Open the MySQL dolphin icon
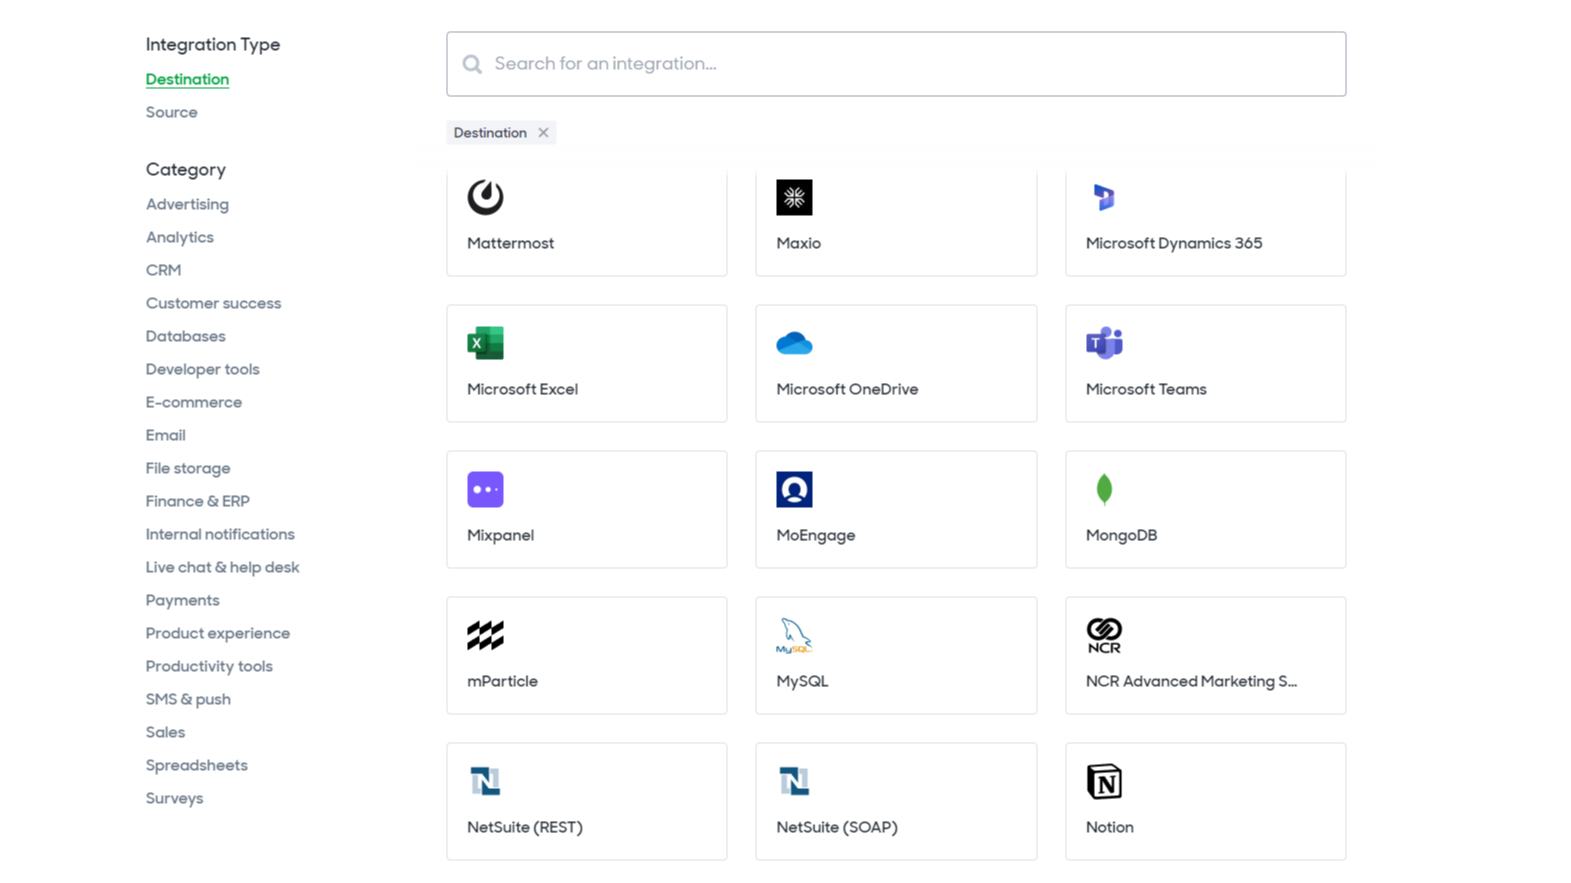Viewport: 1571px width, 883px height. pyautogui.click(x=794, y=635)
